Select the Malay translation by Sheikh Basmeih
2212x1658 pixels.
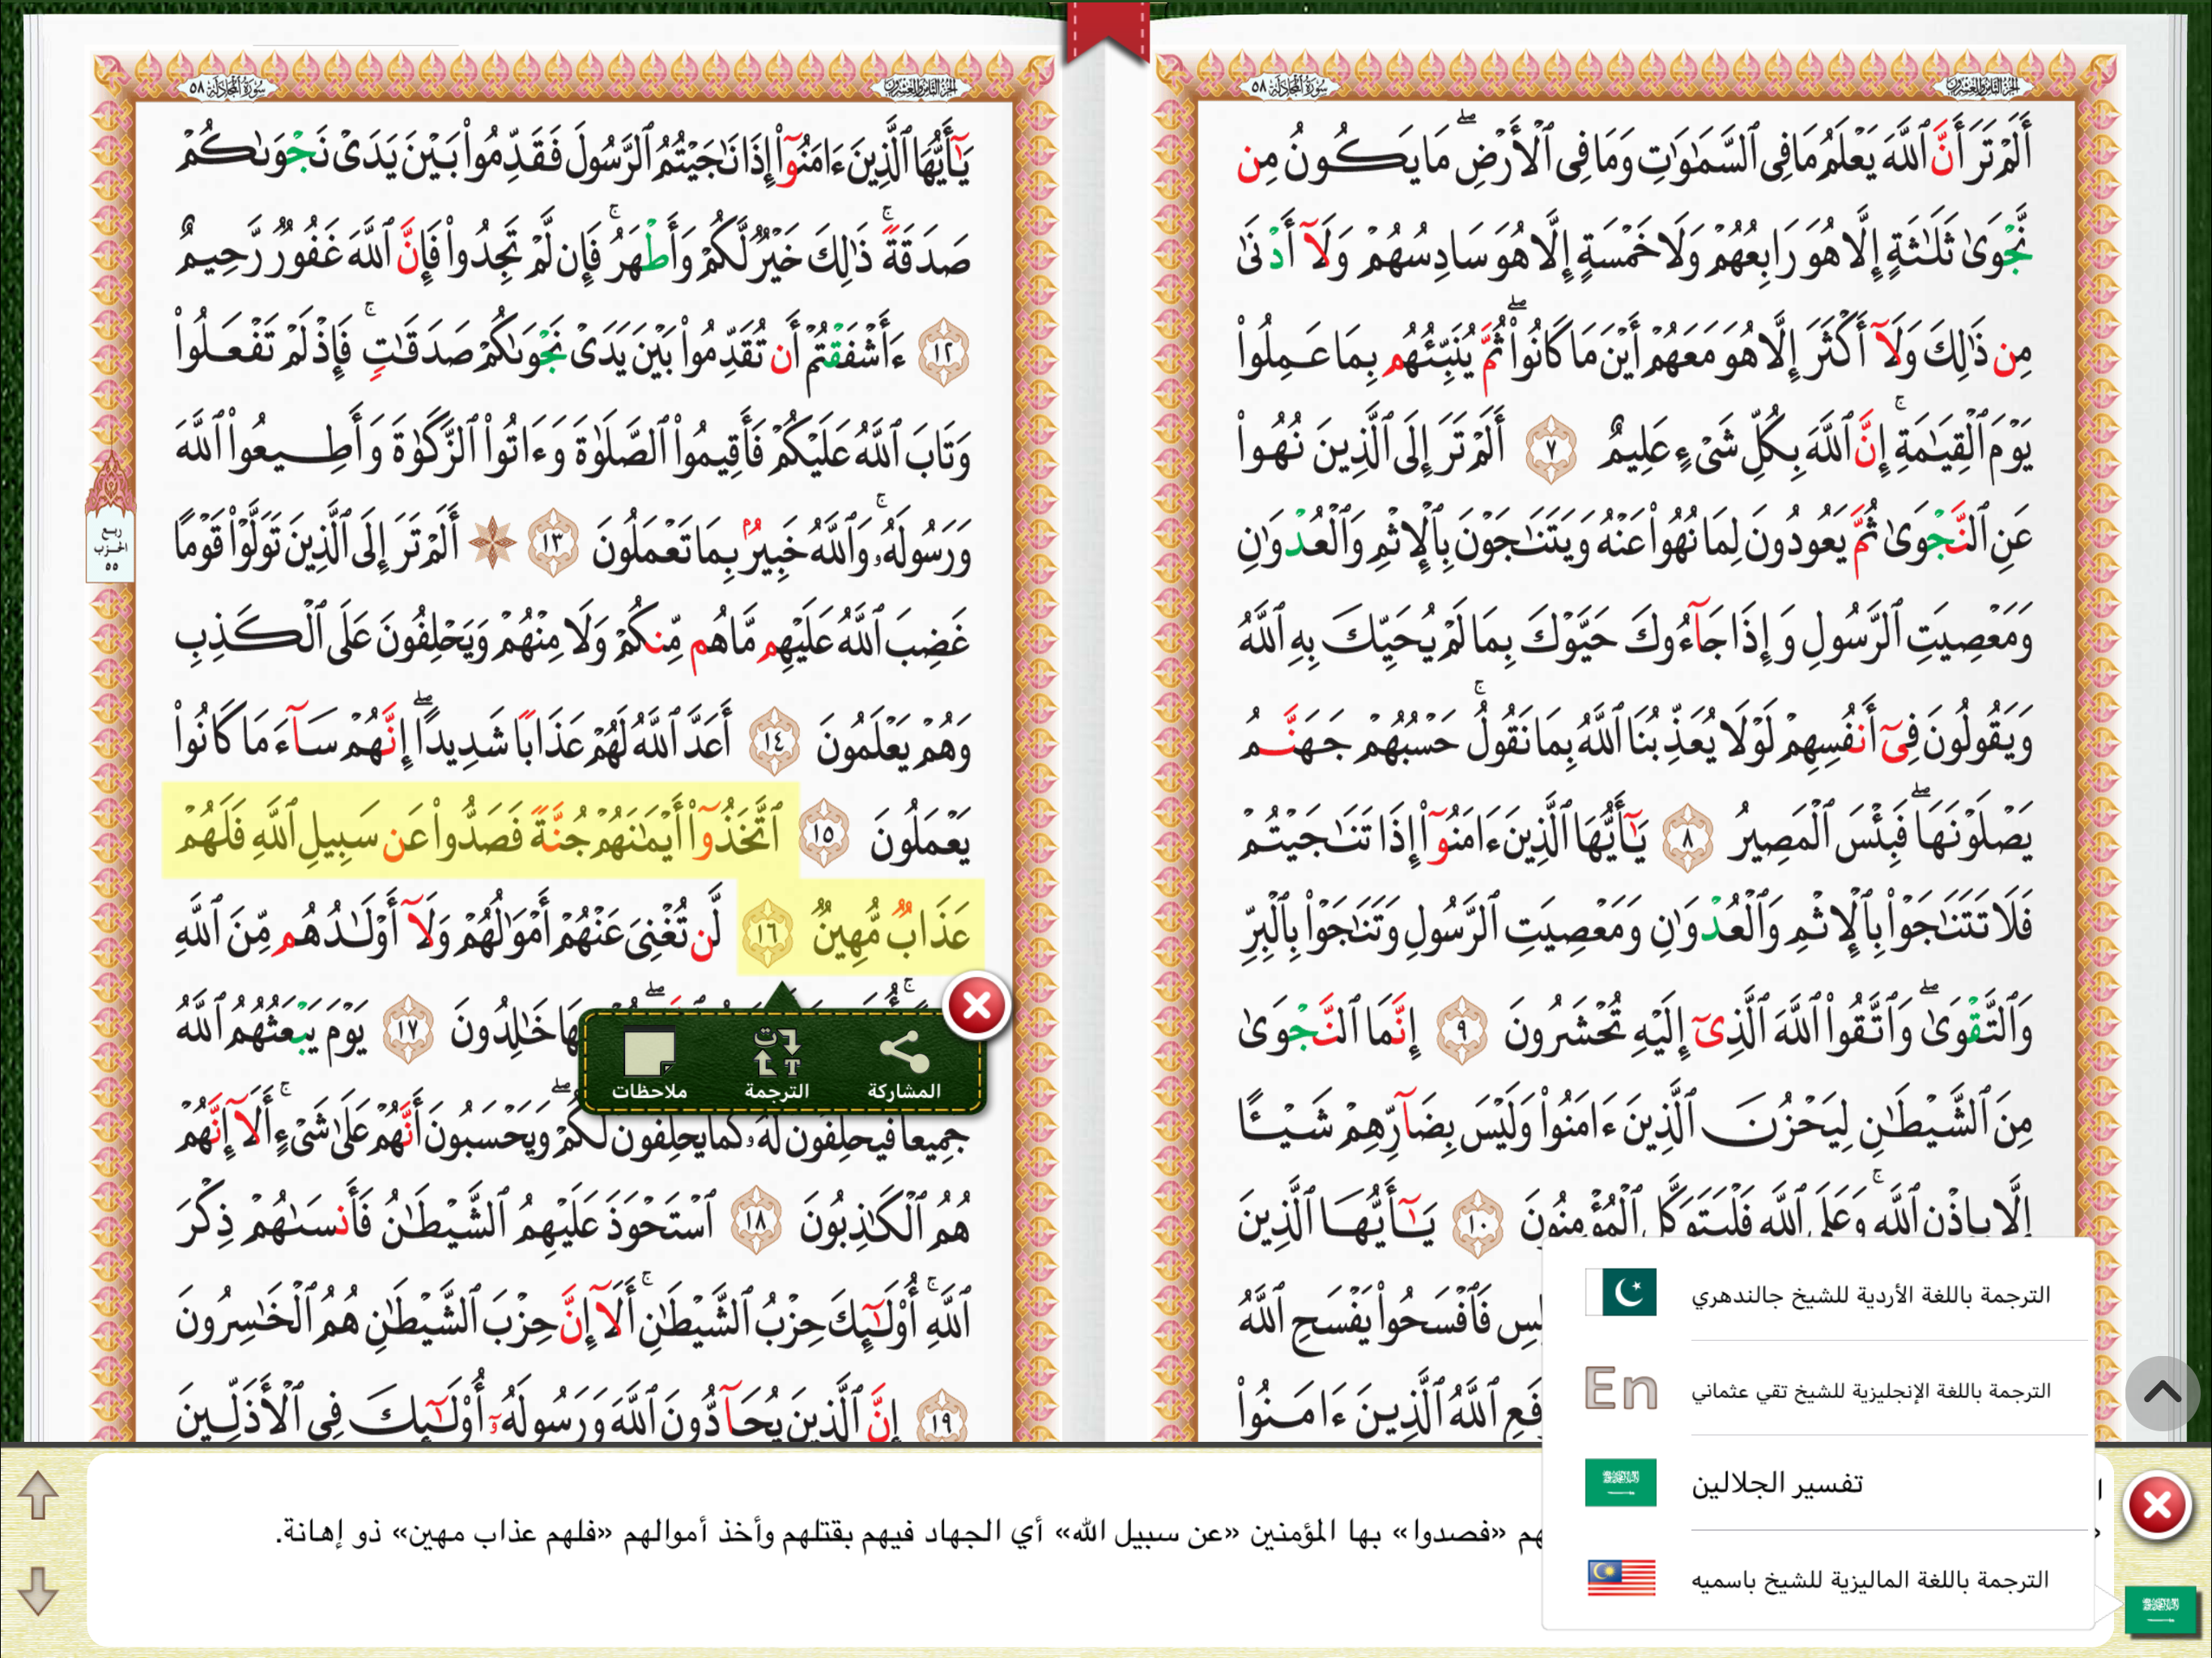1819,1578
